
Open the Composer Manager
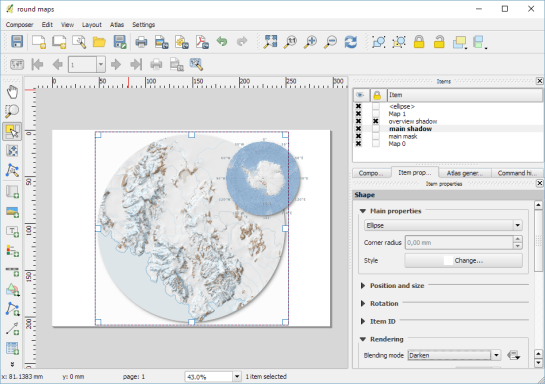pos(79,42)
